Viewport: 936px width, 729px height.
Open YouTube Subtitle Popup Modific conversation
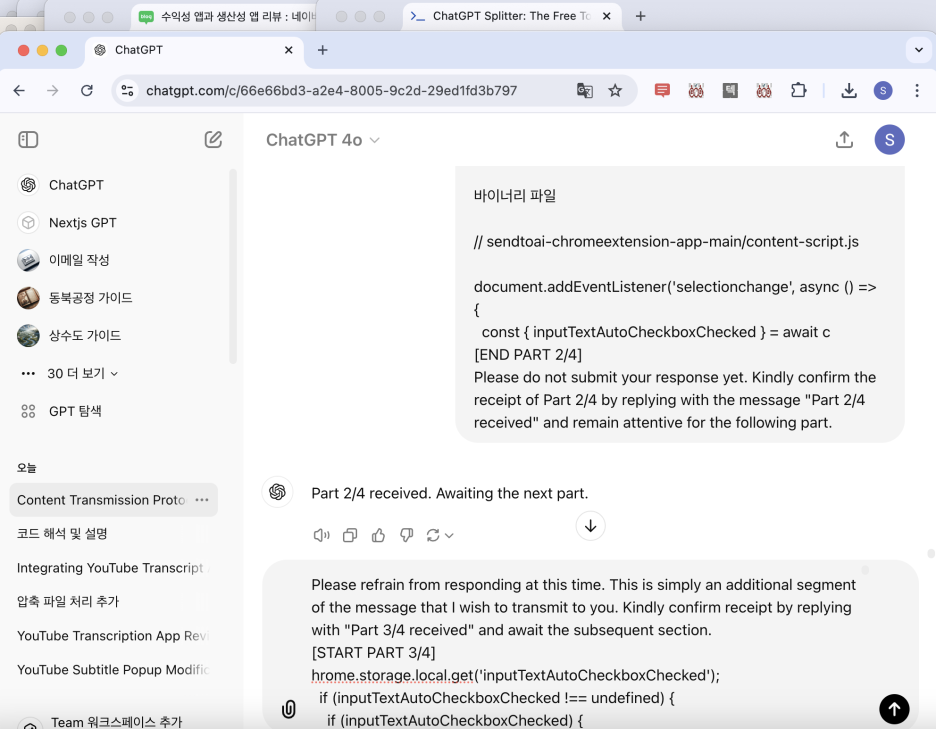[x=113, y=670]
